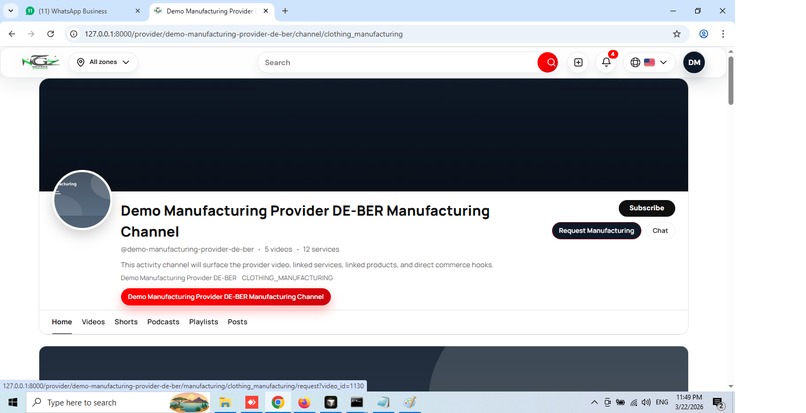Click the CLOTHING_MANUFACTURING label
Image resolution: width=806 pixels, height=413 pixels.
pyautogui.click(x=287, y=278)
